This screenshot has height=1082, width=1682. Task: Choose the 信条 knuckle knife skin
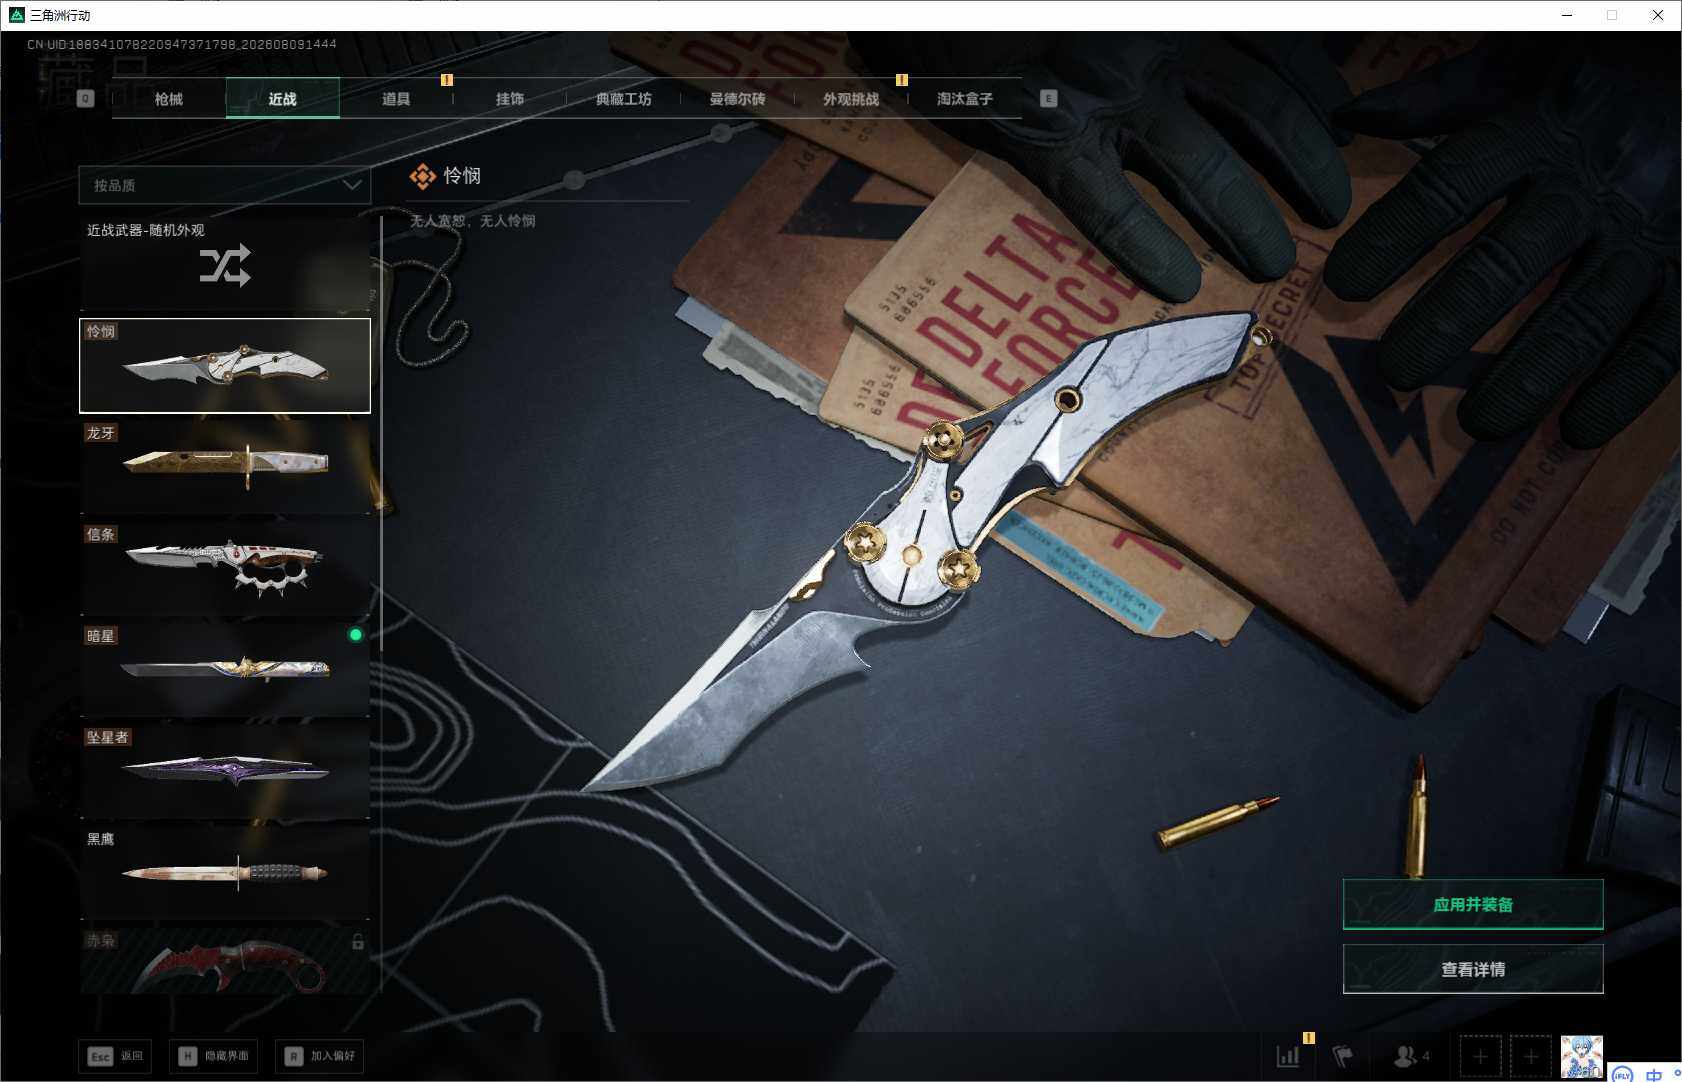point(225,569)
